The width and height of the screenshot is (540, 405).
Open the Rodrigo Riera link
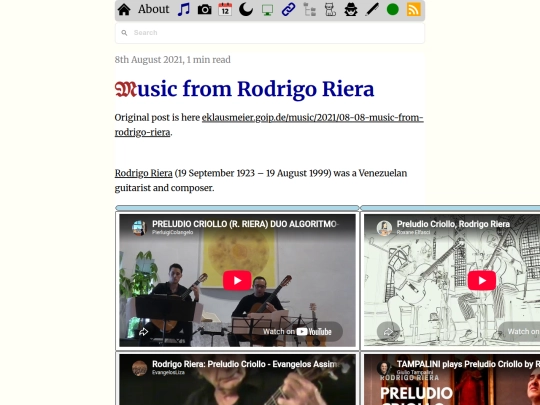tap(144, 173)
